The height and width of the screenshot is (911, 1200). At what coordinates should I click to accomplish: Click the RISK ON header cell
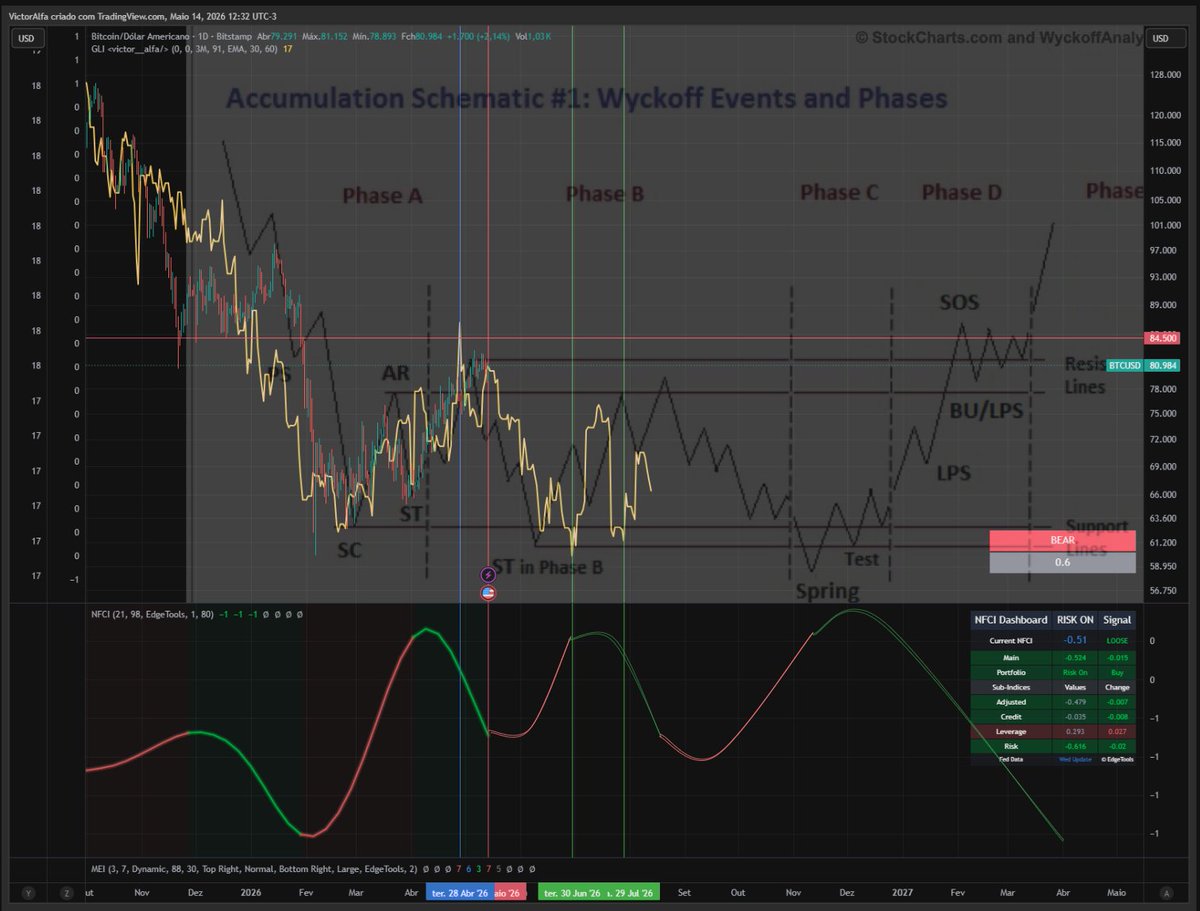coord(1075,620)
